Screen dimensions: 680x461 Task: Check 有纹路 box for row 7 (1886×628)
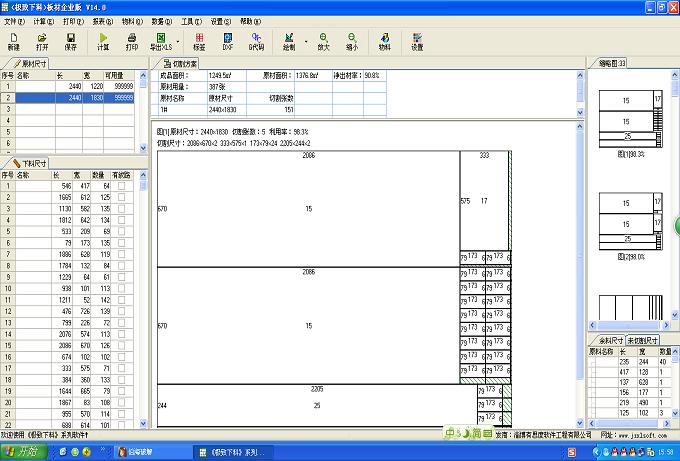121,255
